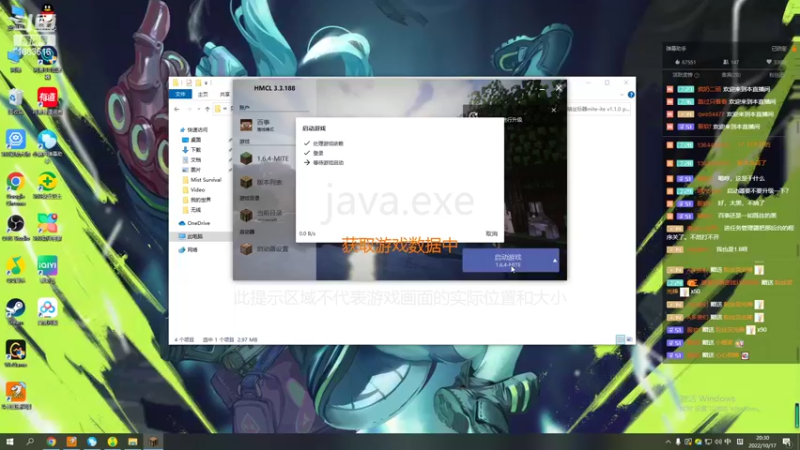Switch Explorer to large icons view
The height and width of the screenshot is (450, 800).
point(629,339)
